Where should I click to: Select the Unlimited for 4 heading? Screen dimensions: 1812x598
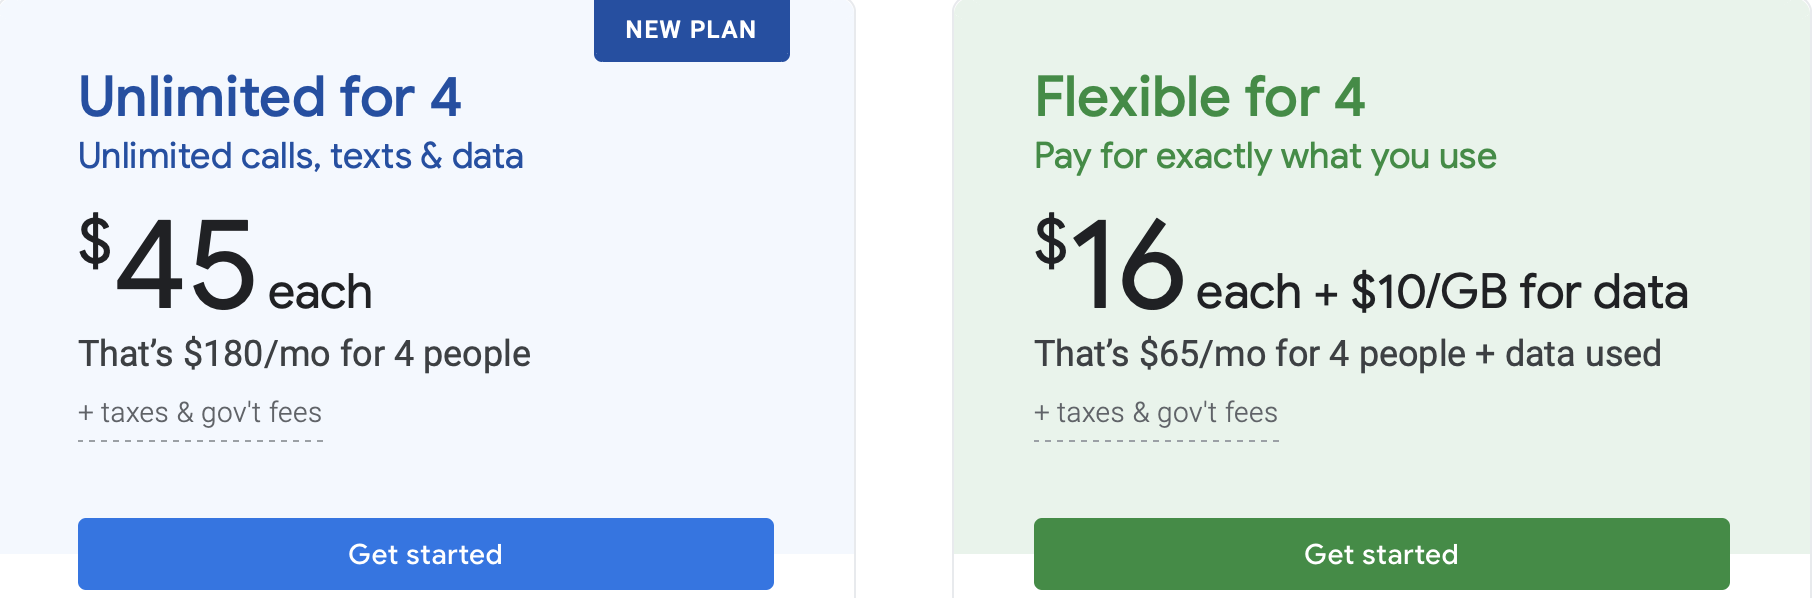pyautogui.click(x=270, y=97)
